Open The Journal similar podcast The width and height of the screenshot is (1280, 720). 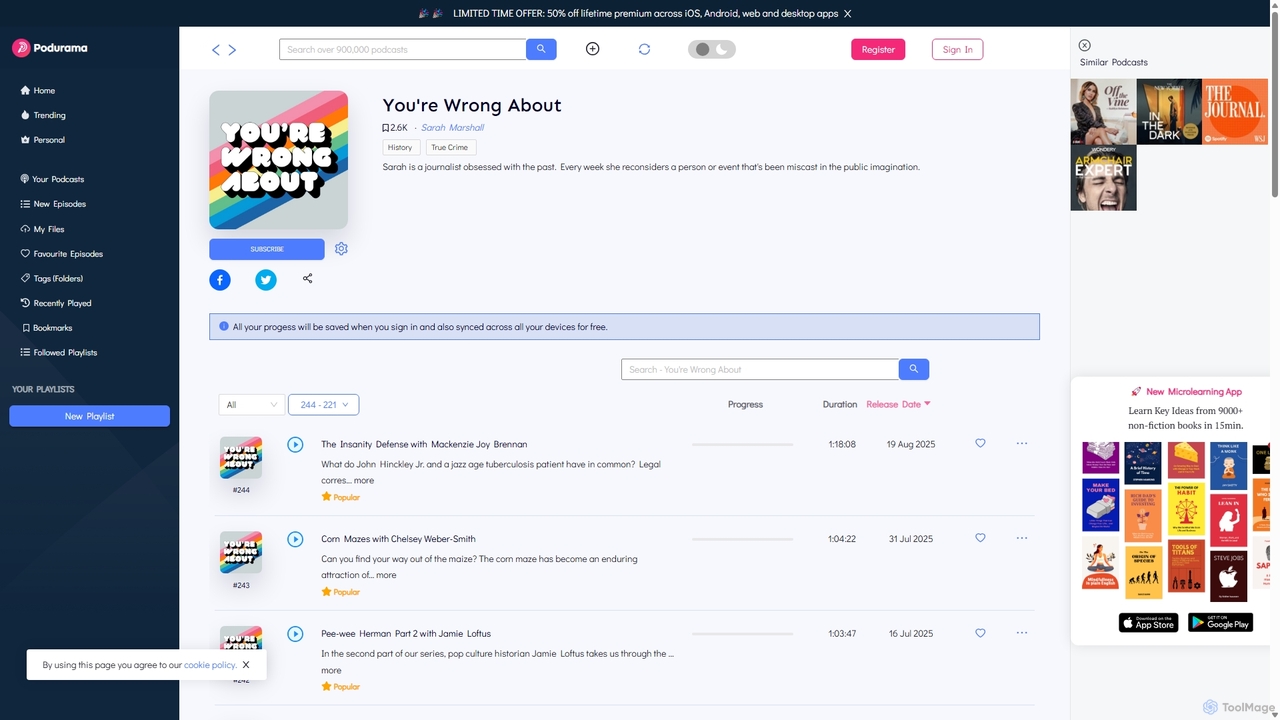(x=1235, y=112)
